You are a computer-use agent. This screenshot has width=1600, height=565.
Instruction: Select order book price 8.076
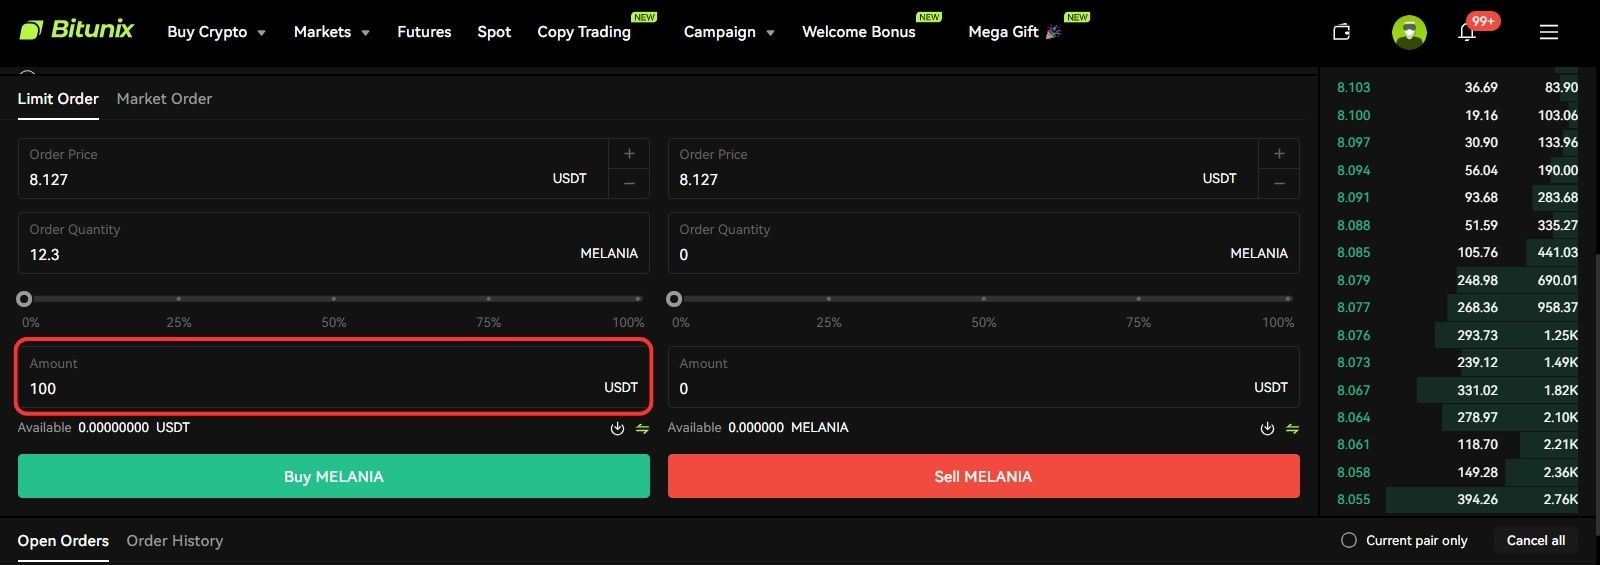[1354, 335]
